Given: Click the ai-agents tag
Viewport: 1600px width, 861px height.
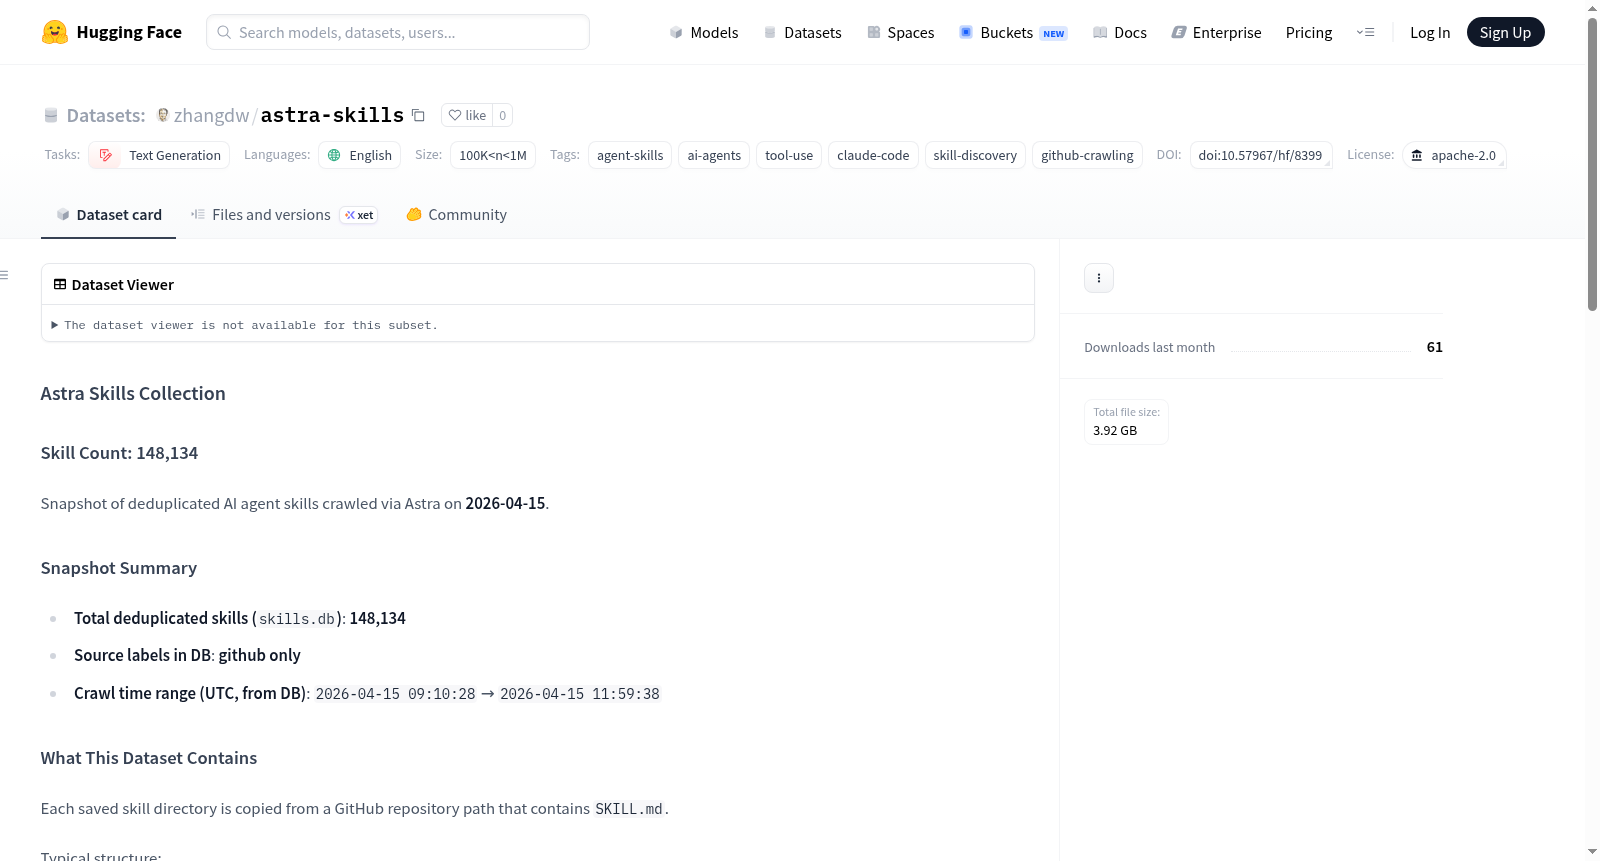Looking at the screenshot, I should [714, 155].
